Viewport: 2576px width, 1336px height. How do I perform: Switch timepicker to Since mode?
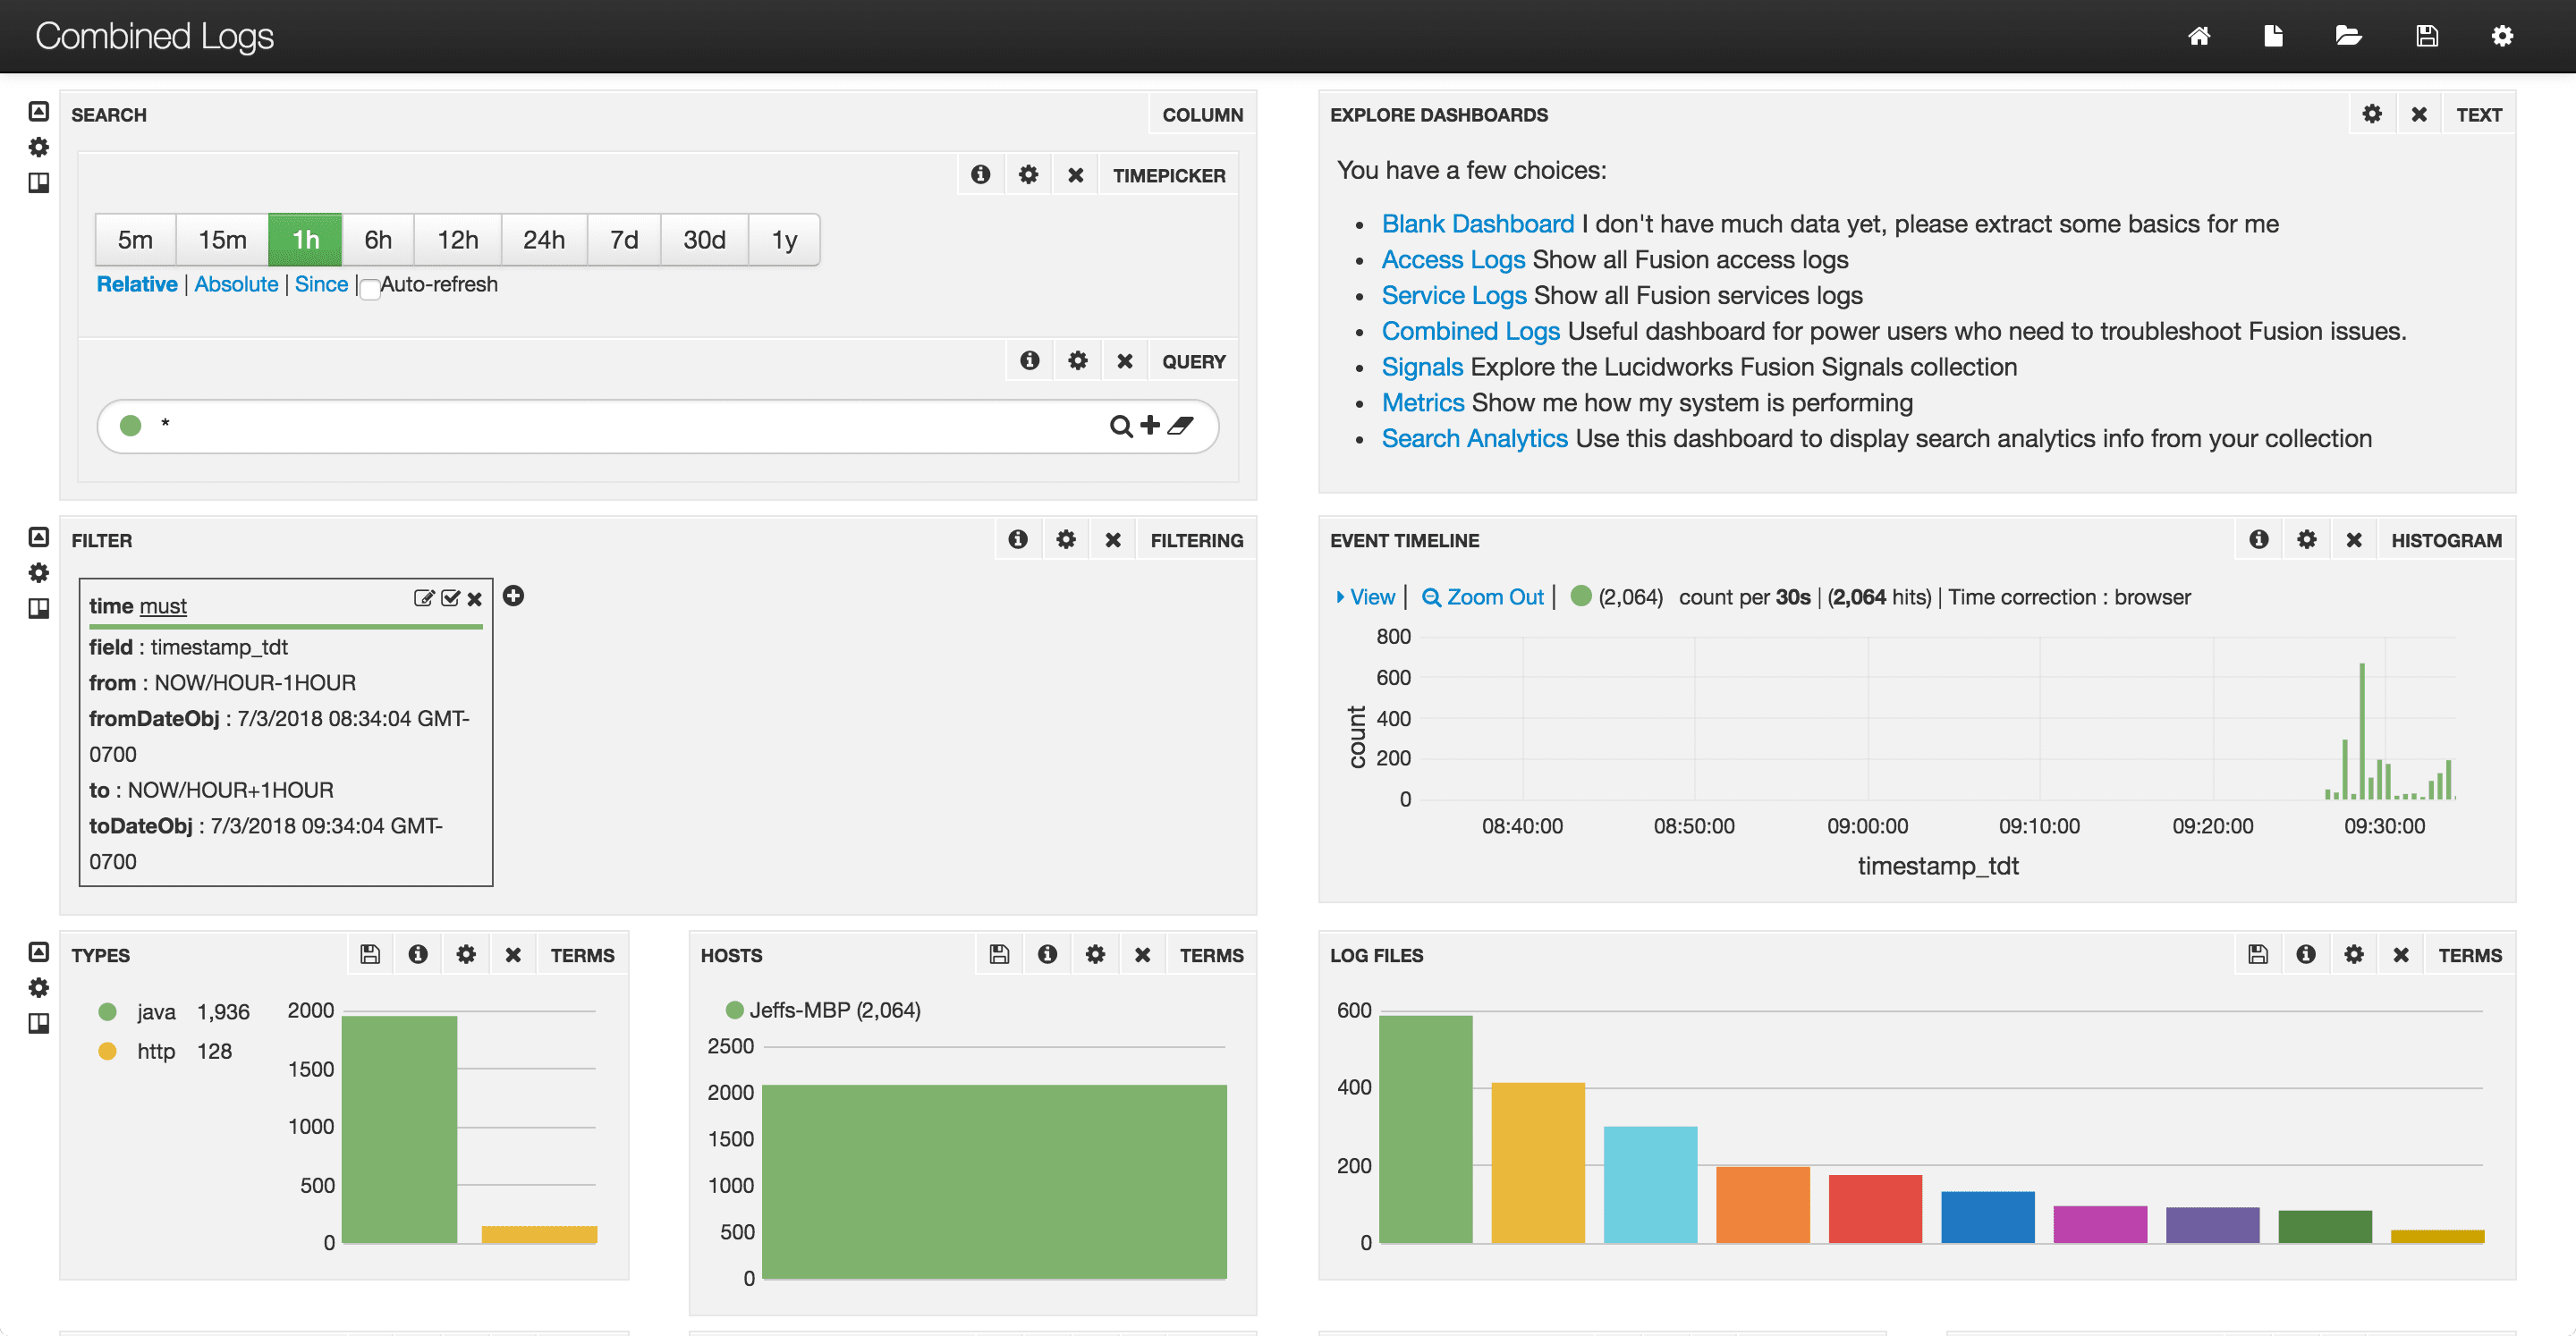(321, 284)
